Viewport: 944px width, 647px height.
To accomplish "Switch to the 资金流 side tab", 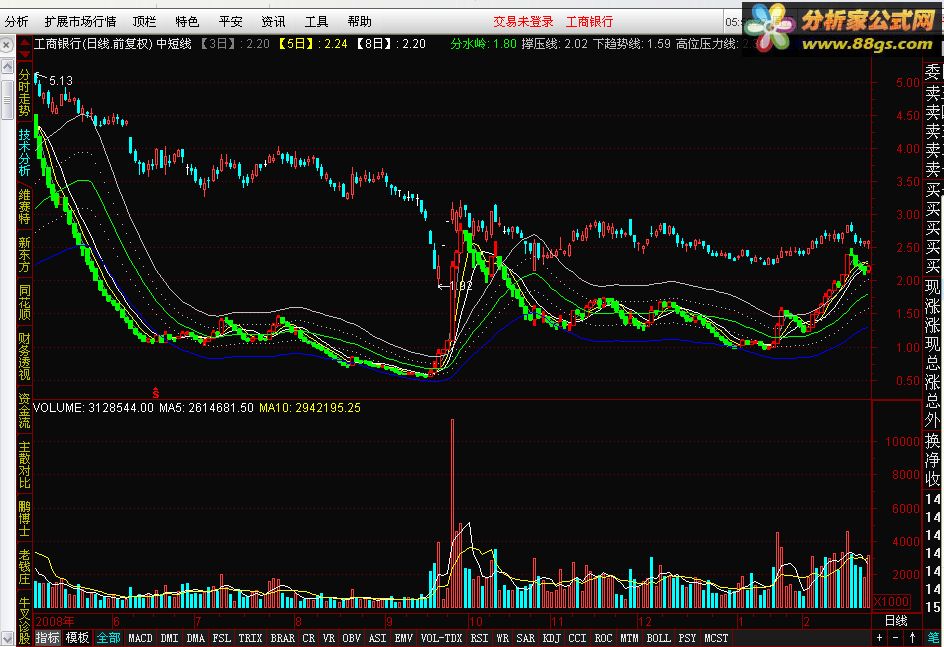I will click(x=24, y=411).
